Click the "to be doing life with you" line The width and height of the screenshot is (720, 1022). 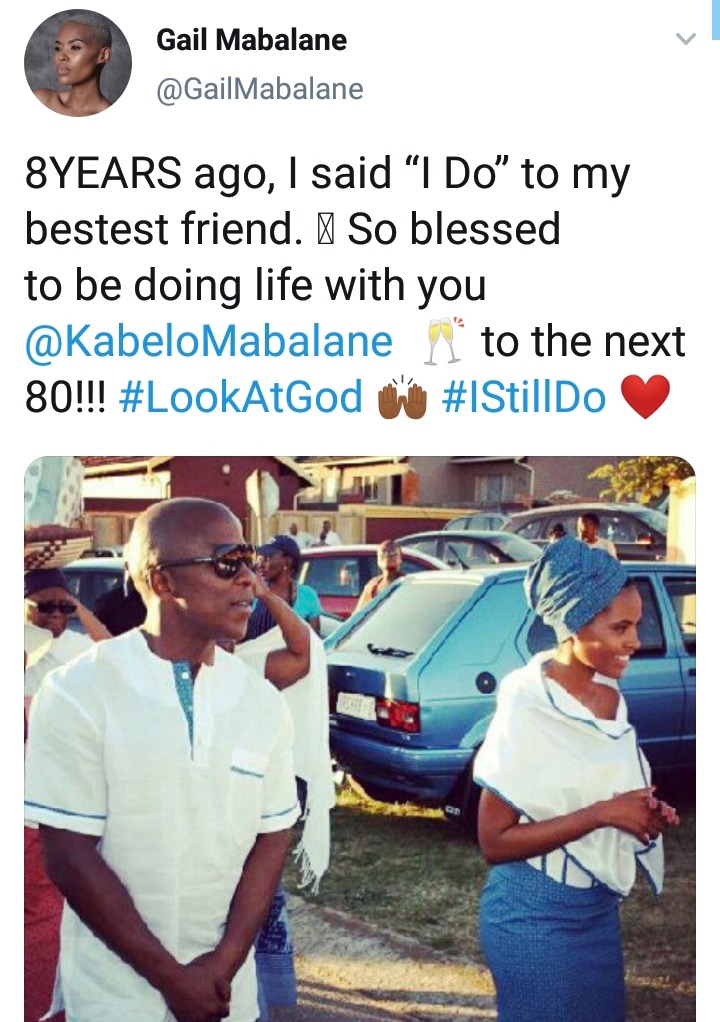click(x=255, y=286)
